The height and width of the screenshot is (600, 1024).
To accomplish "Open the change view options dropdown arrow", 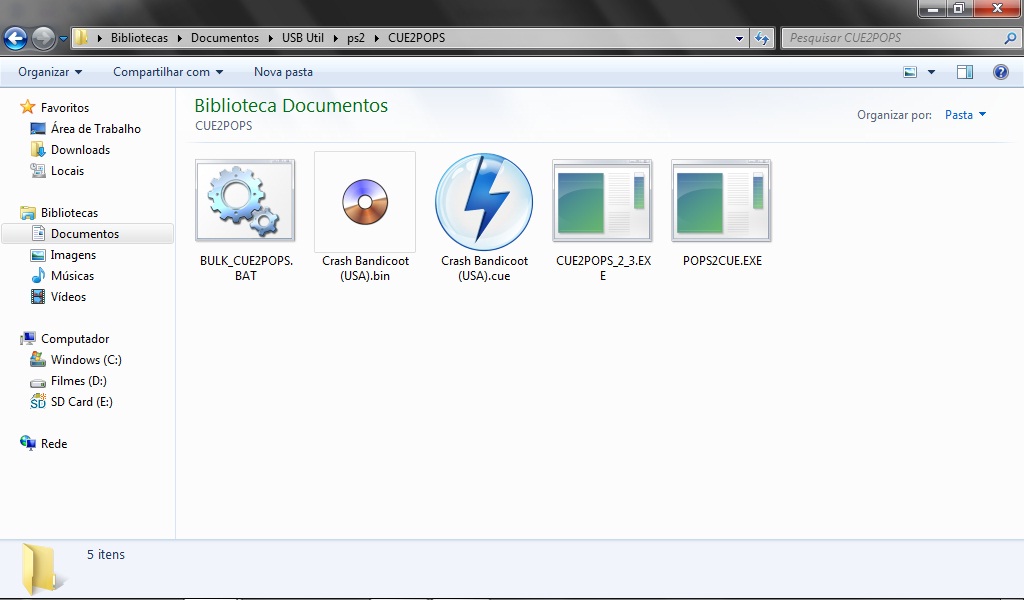I will point(931,72).
